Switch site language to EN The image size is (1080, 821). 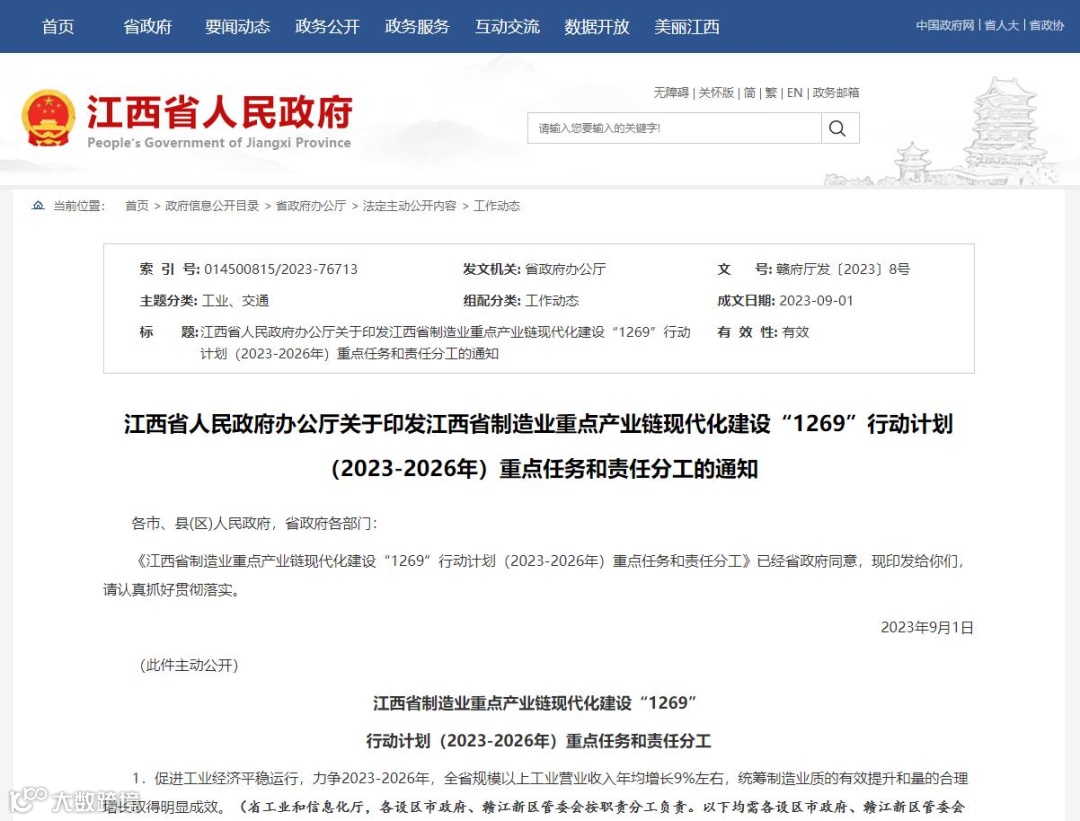pyautogui.click(x=794, y=92)
